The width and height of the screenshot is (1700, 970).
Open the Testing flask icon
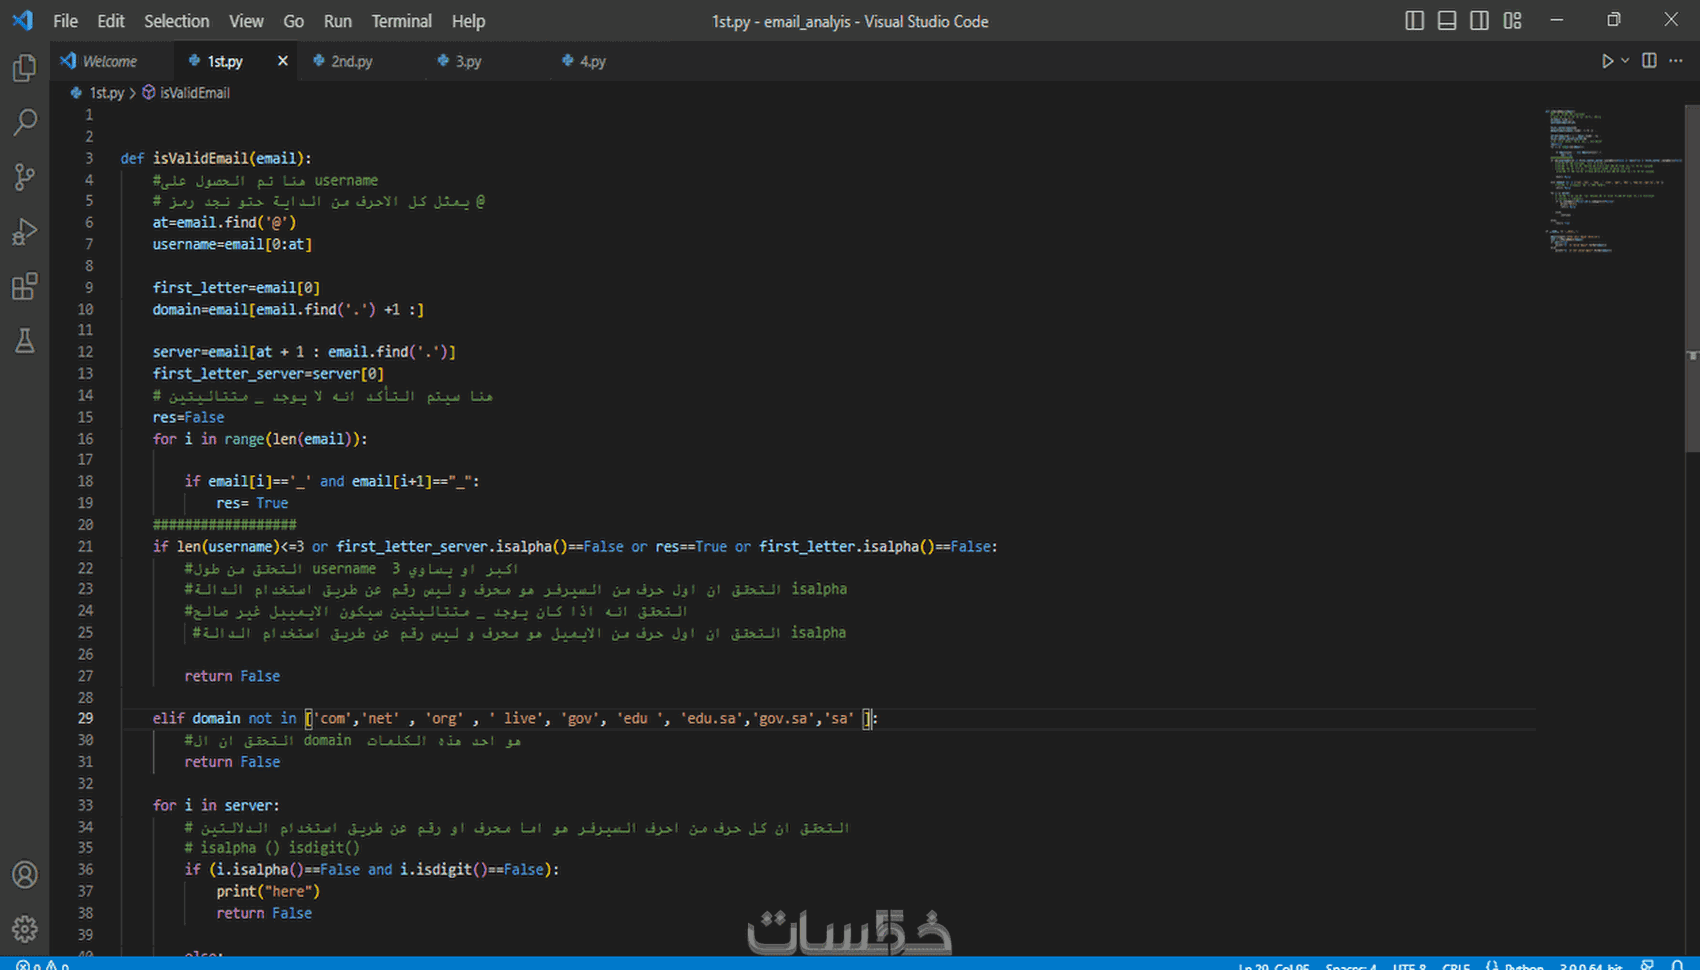point(24,341)
